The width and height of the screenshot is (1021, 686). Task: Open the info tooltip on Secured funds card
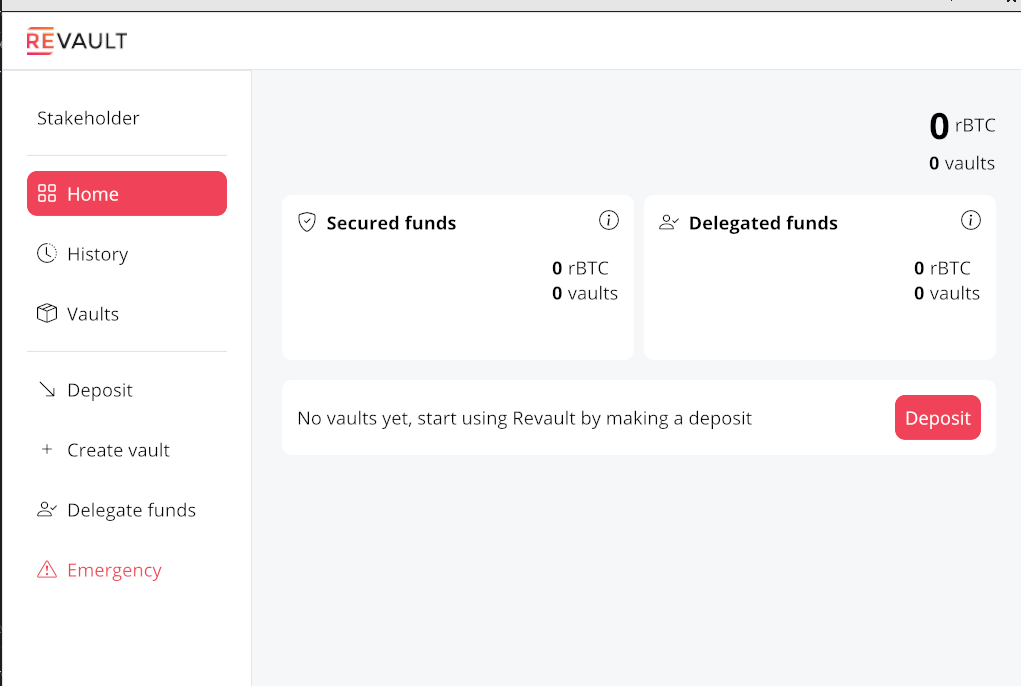pos(609,220)
